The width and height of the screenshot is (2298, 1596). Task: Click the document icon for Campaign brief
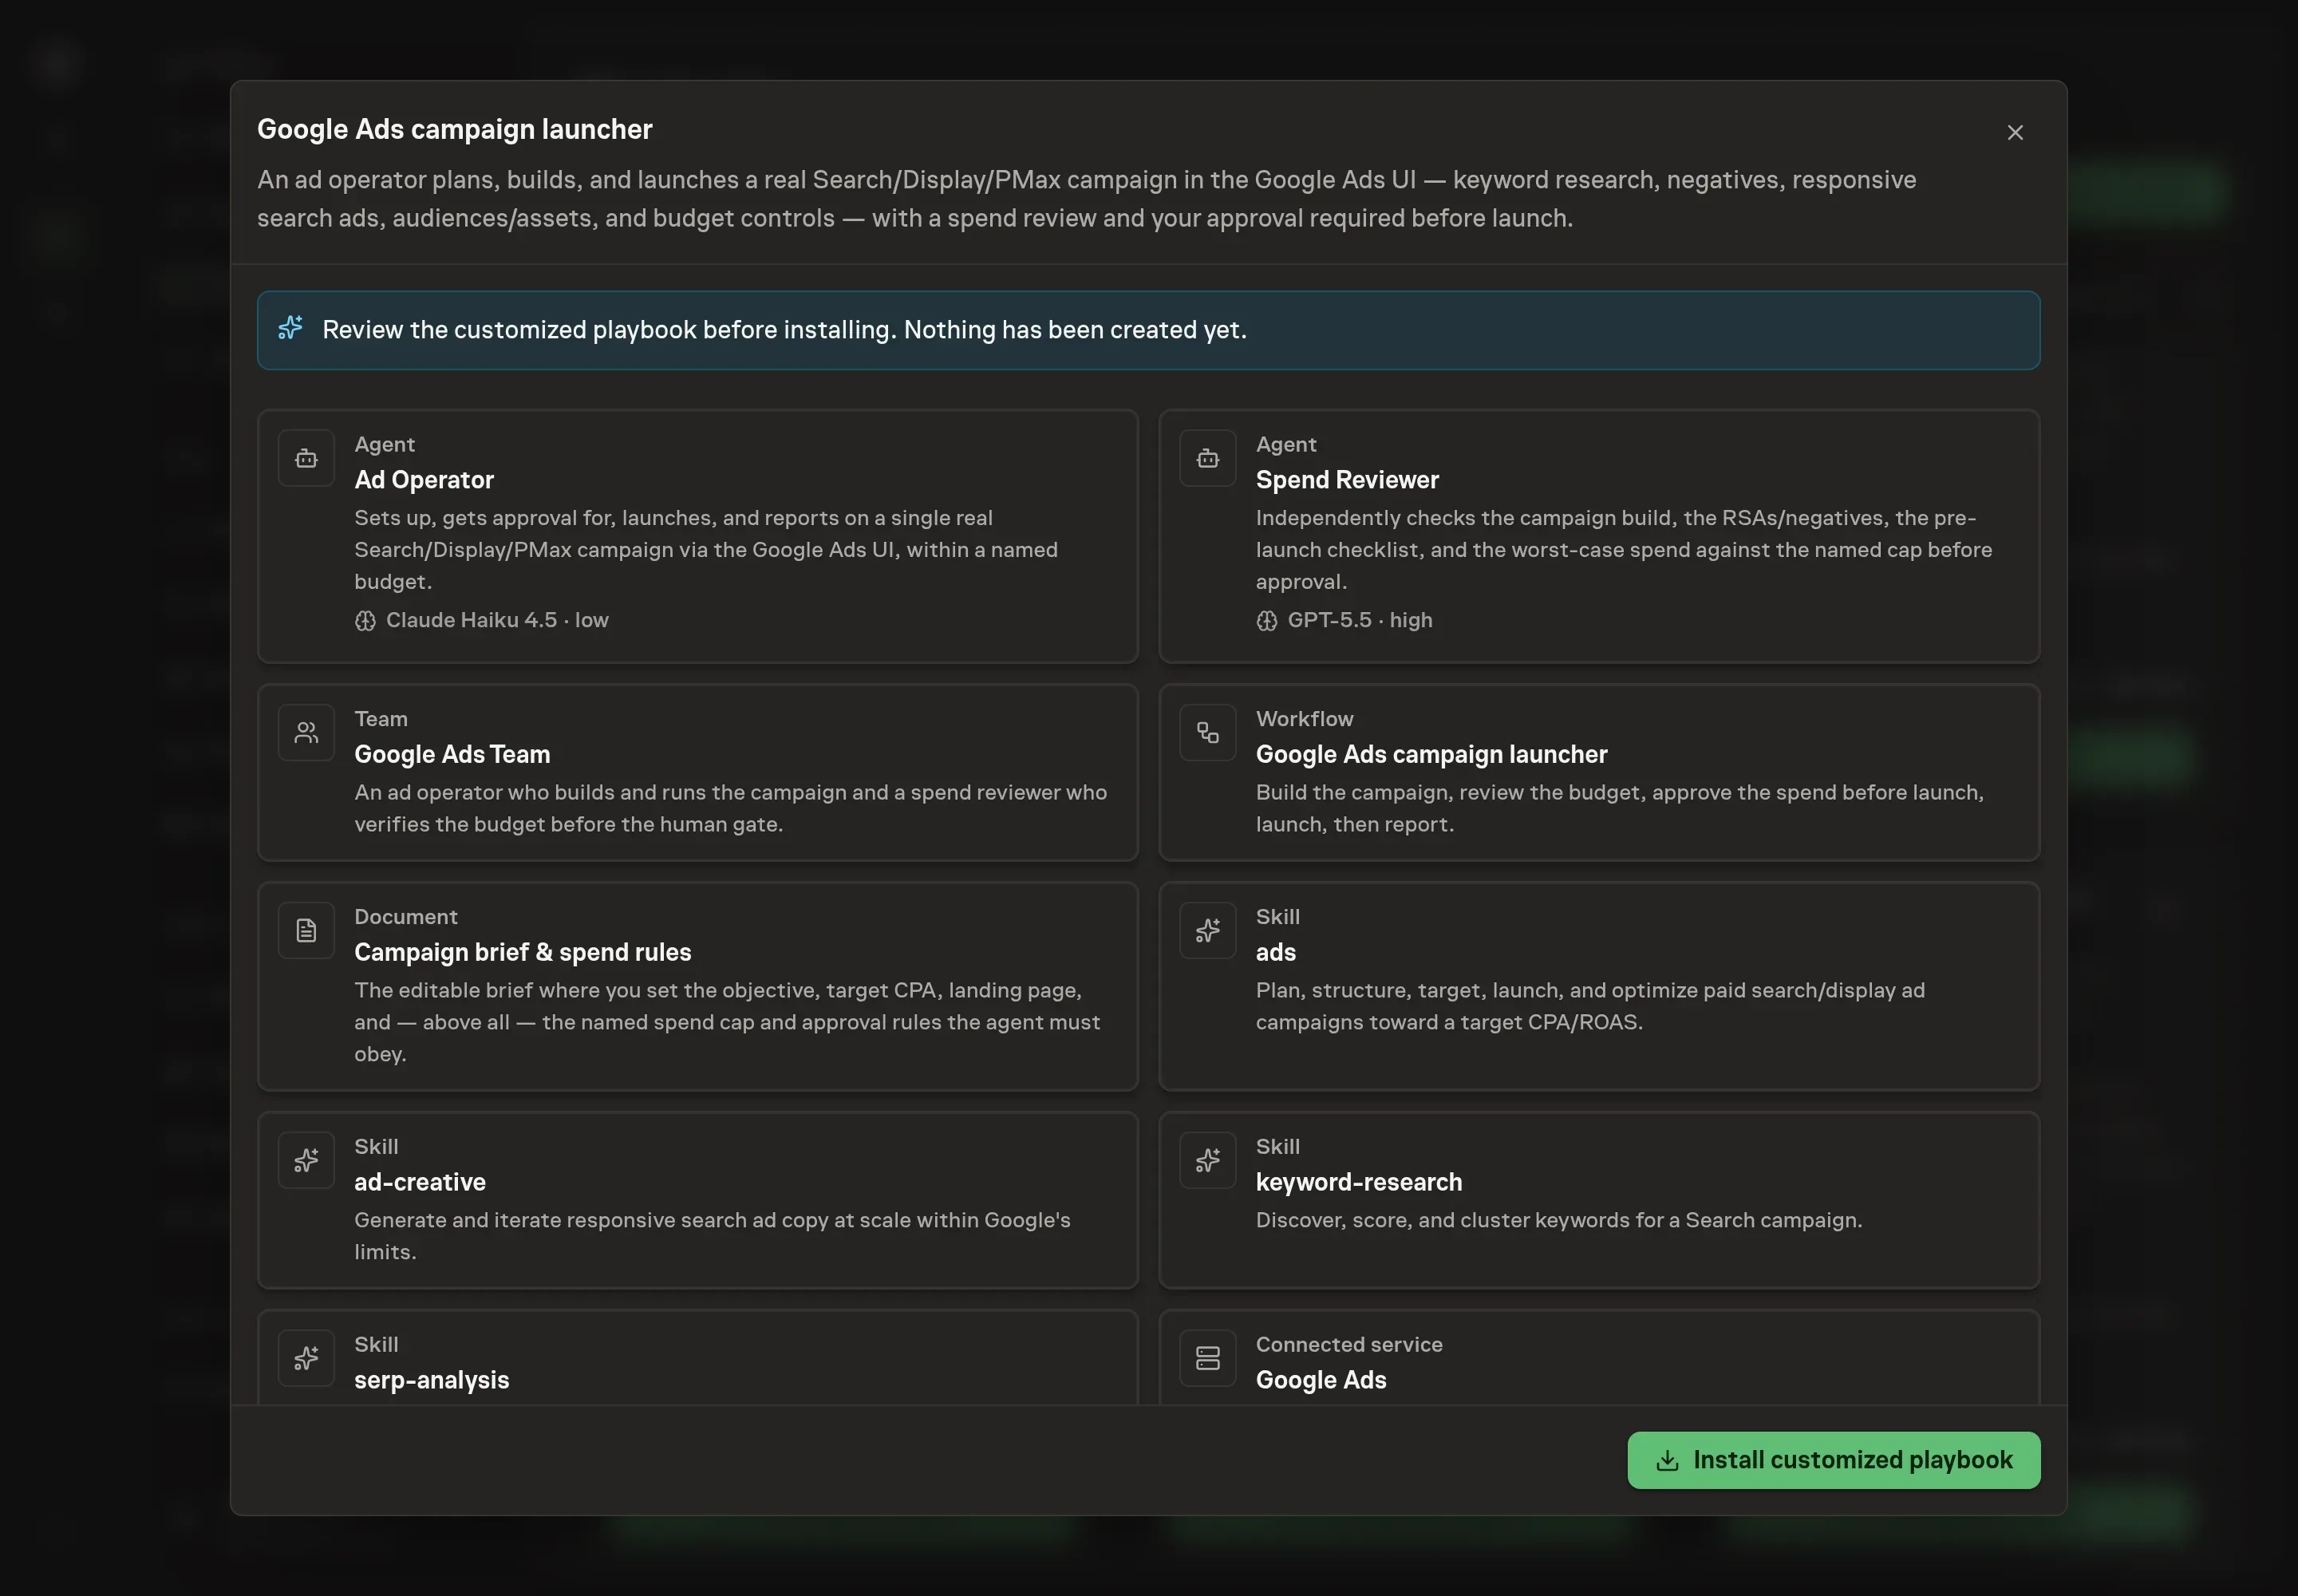click(306, 931)
